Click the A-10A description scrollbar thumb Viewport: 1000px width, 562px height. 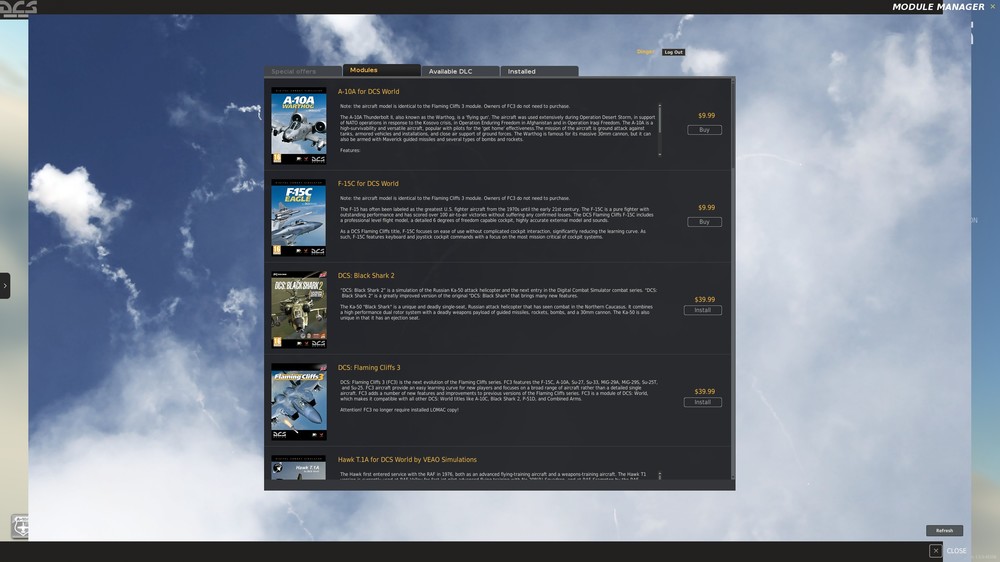659,119
